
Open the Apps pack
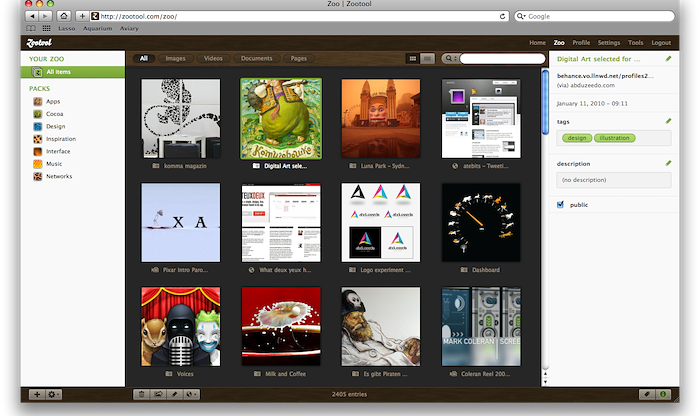coord(53,102)
